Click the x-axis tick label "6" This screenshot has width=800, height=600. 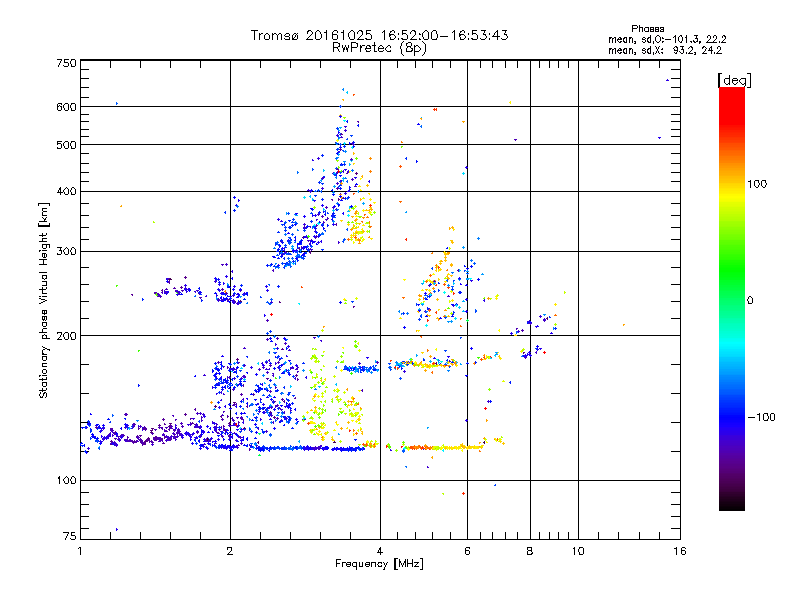click(467, 551)
